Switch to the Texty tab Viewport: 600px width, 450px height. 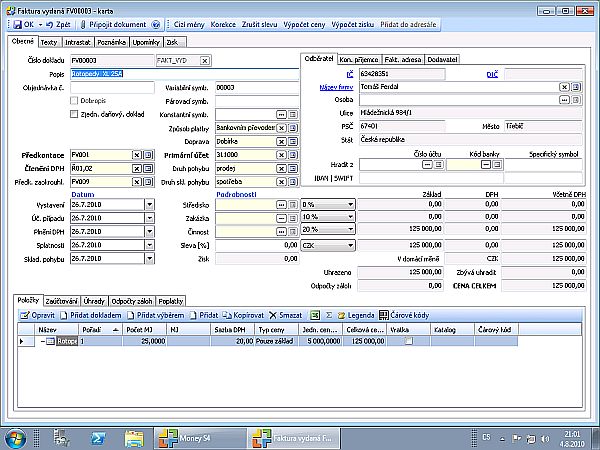pos(49,42)
